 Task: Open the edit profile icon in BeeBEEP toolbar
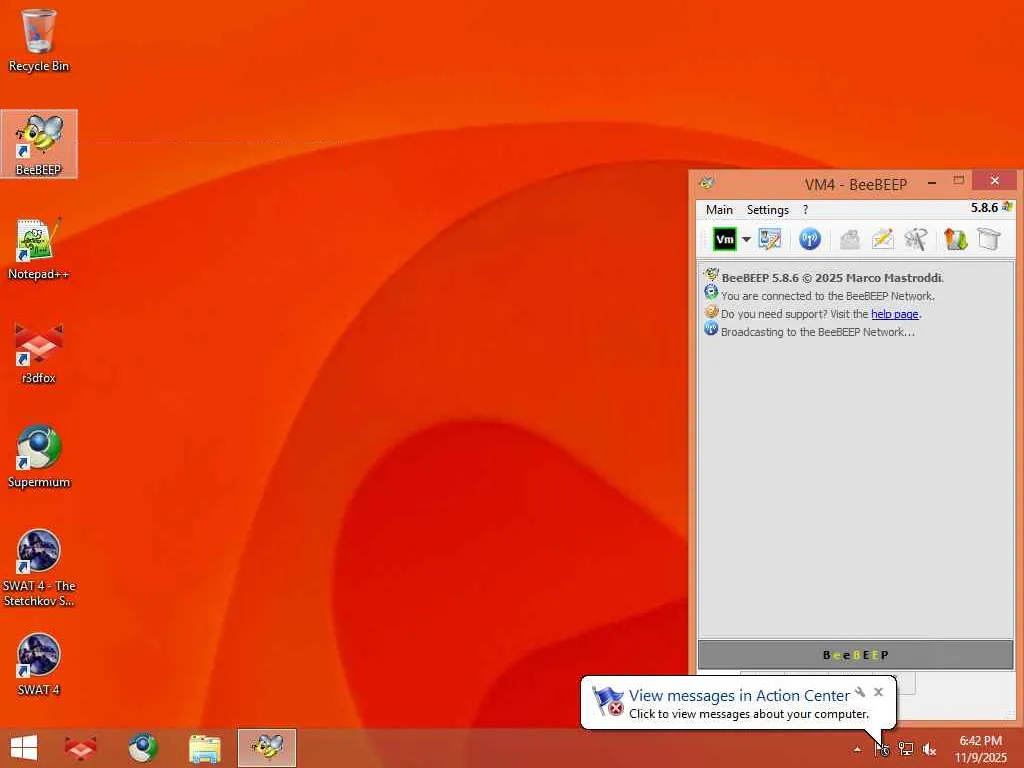click(769, 239)
